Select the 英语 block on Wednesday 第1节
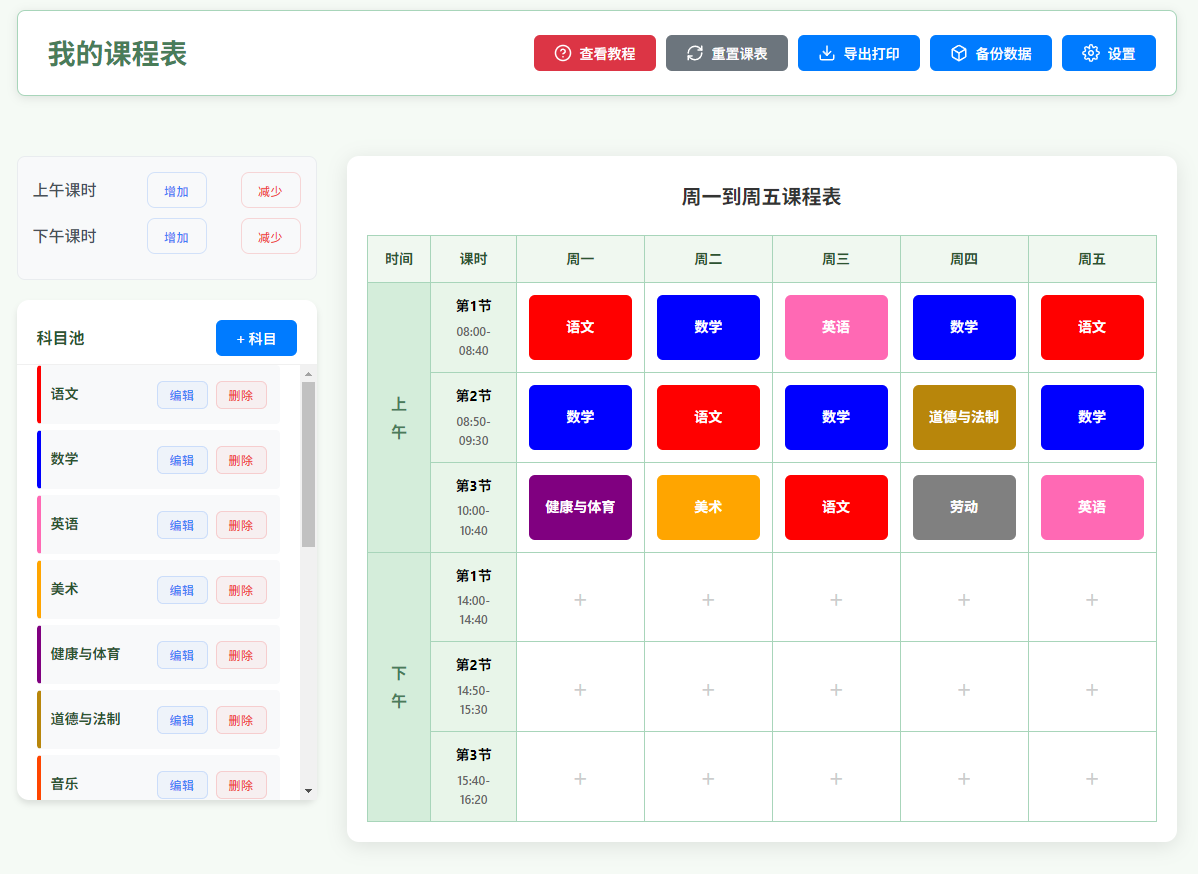 (x=836, y=327)
